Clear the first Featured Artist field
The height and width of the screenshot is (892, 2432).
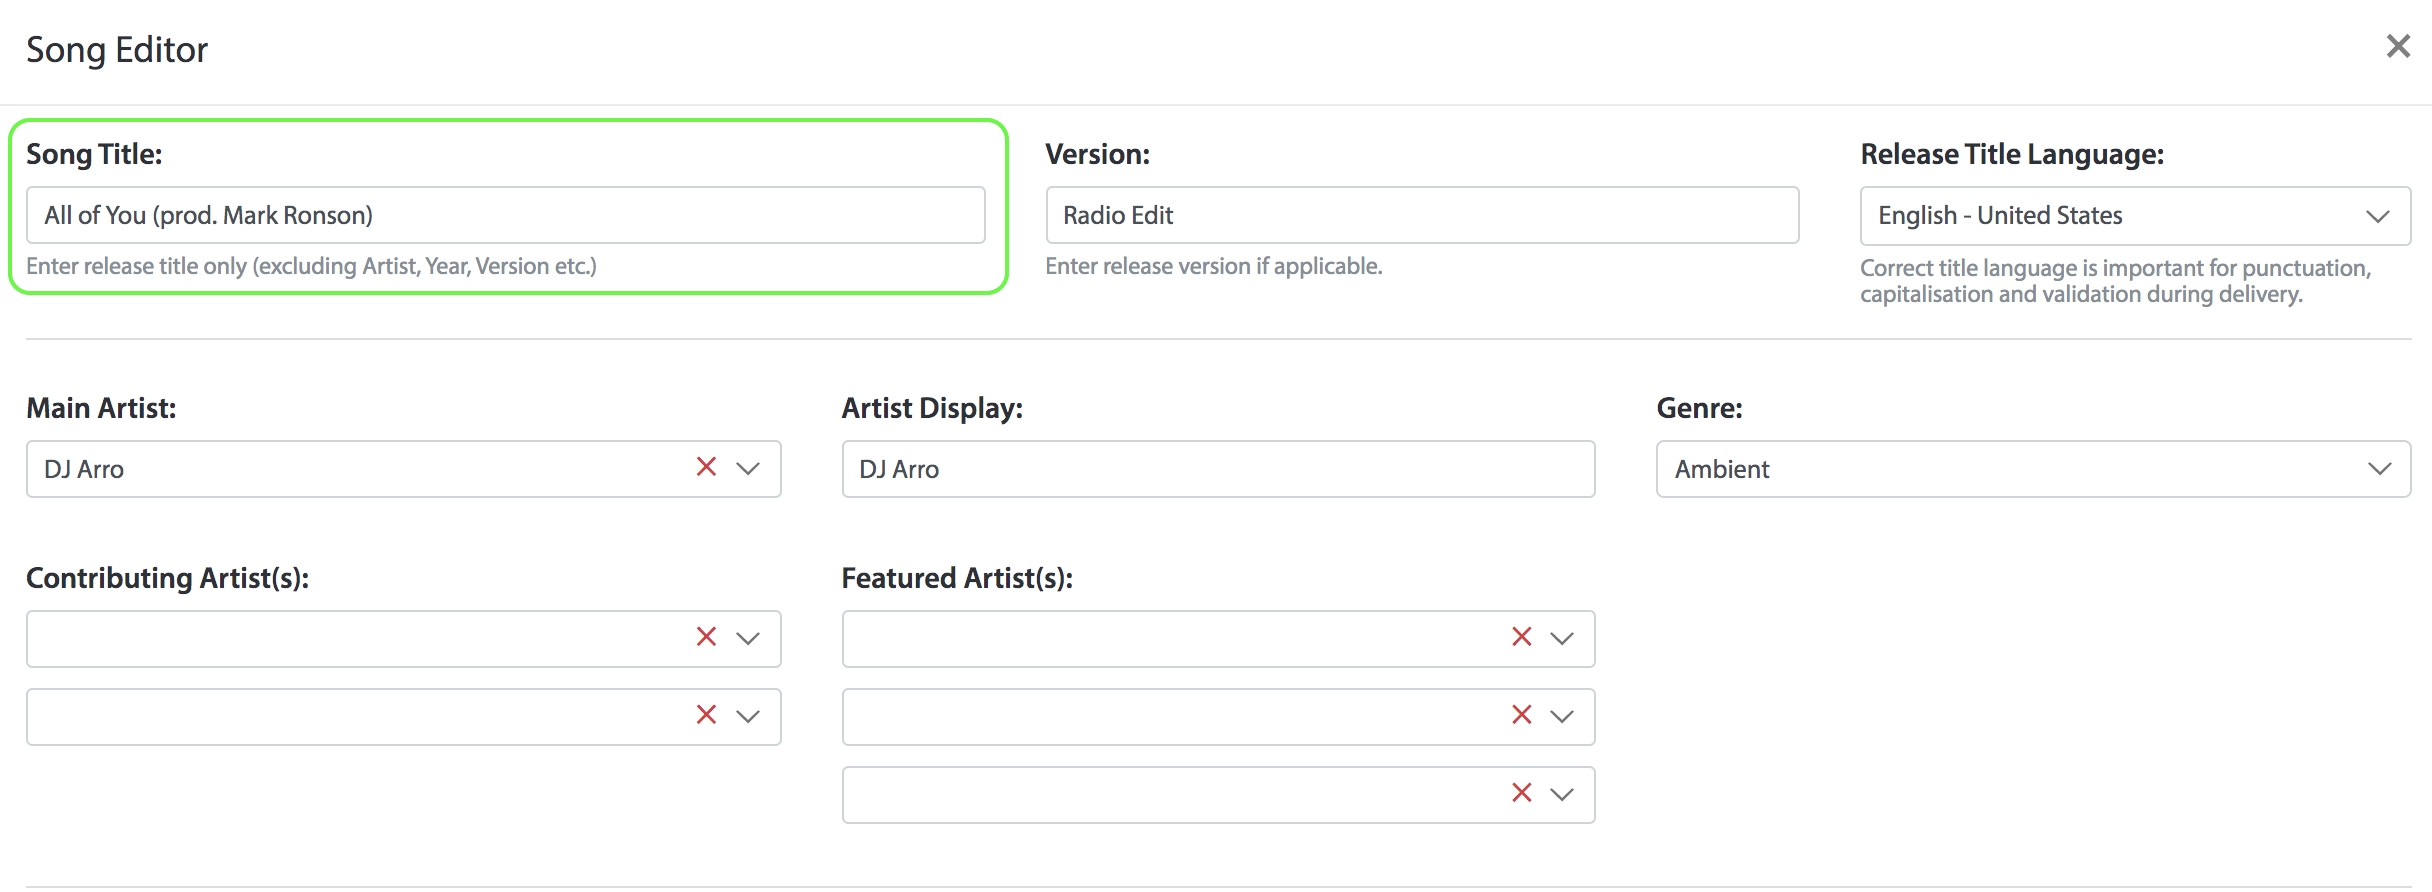[x=1521, y=637]
